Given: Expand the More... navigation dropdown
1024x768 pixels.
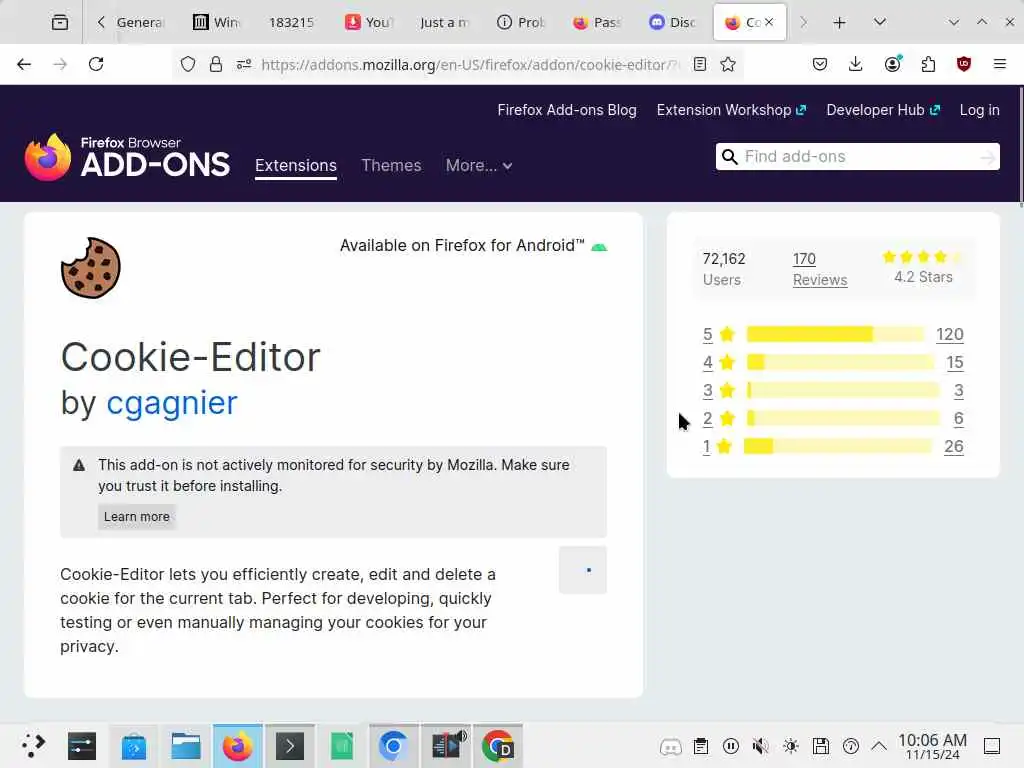Looking at the screenshot, I should pos(479,165).
